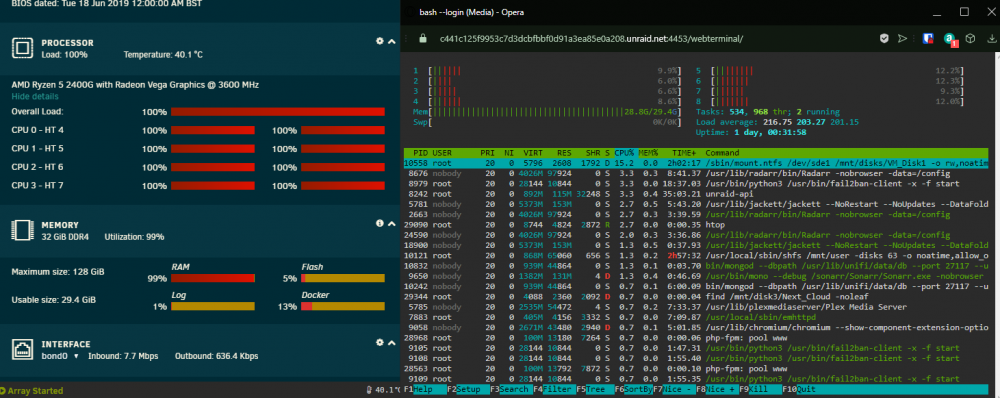
Task: Click the CPU 0 - HT 4 label
Action: 38,131
